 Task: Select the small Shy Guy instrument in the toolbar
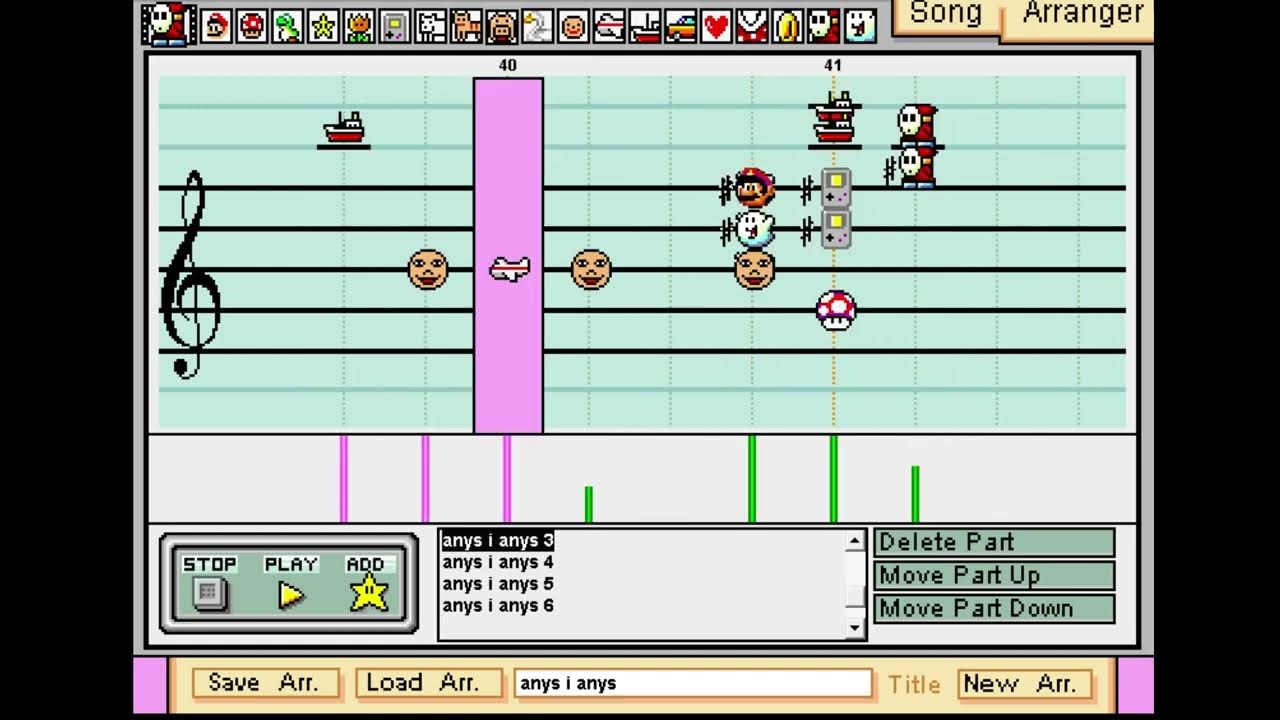tap(823, 26)
